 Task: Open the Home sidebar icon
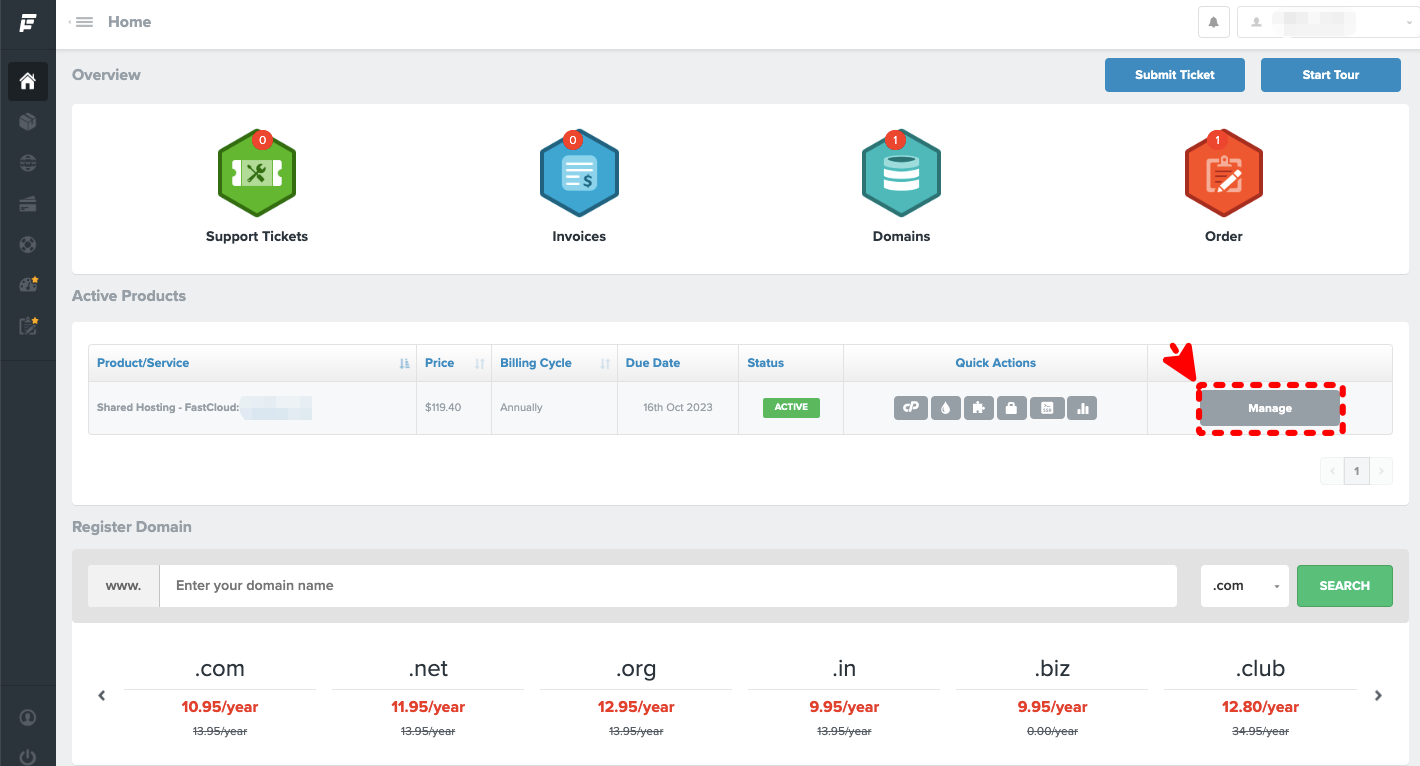pos(28,81)
